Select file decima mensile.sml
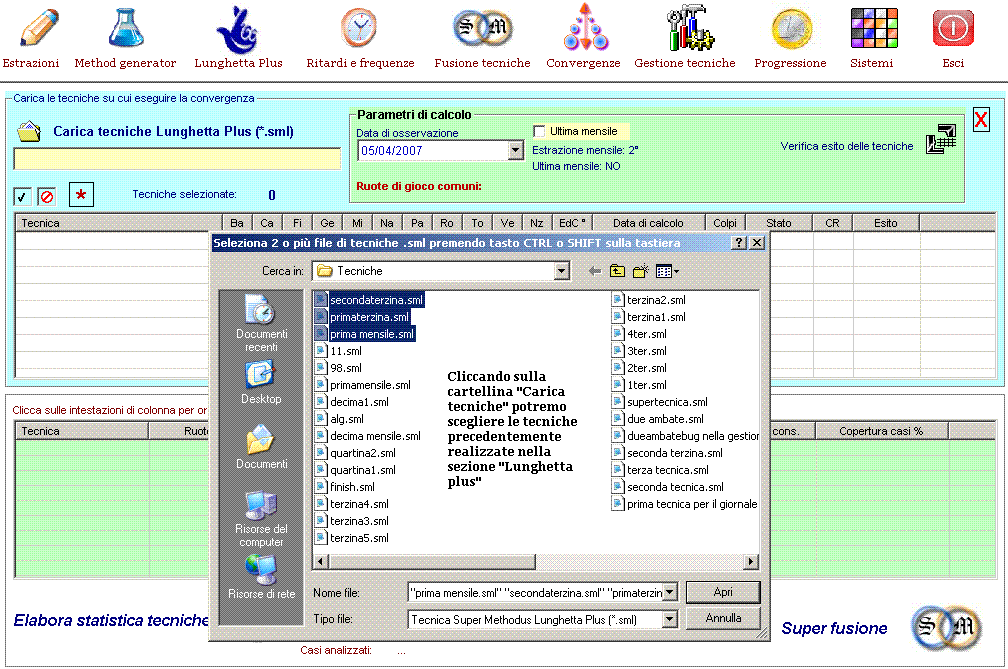This screenshot has height=669, width=1008. (x=368, y=436)
